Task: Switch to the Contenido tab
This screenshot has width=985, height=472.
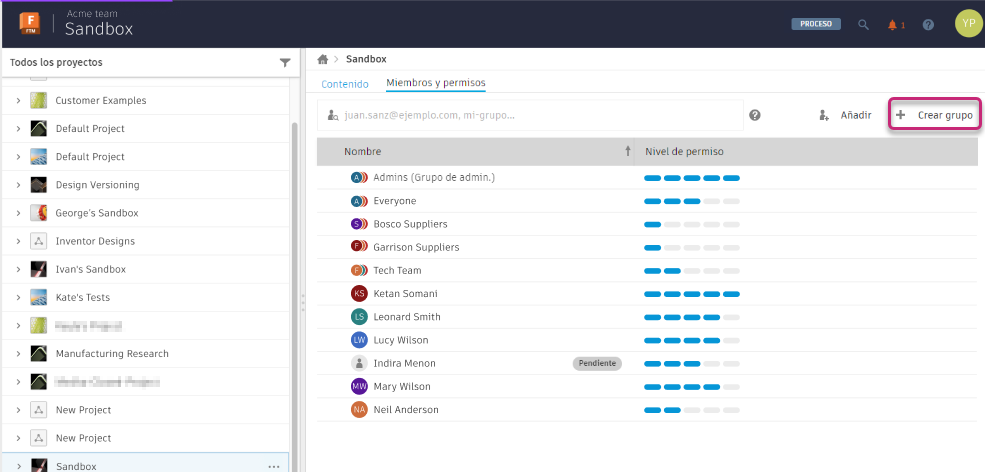Action: coord(345,83)
